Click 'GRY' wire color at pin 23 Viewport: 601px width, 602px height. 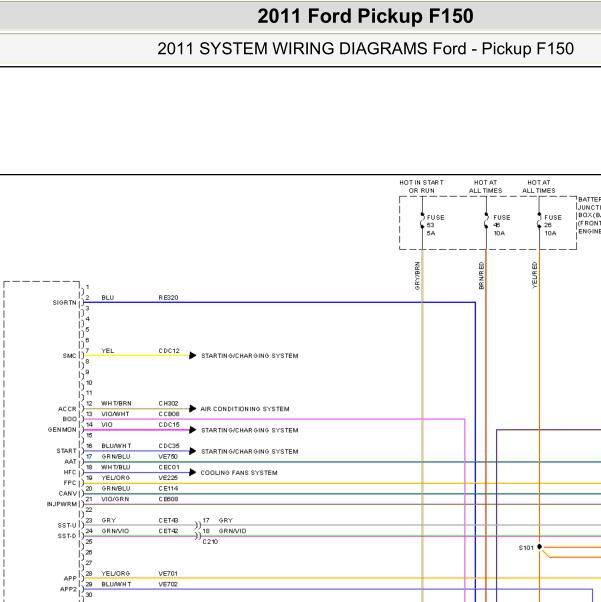(109, 520)
